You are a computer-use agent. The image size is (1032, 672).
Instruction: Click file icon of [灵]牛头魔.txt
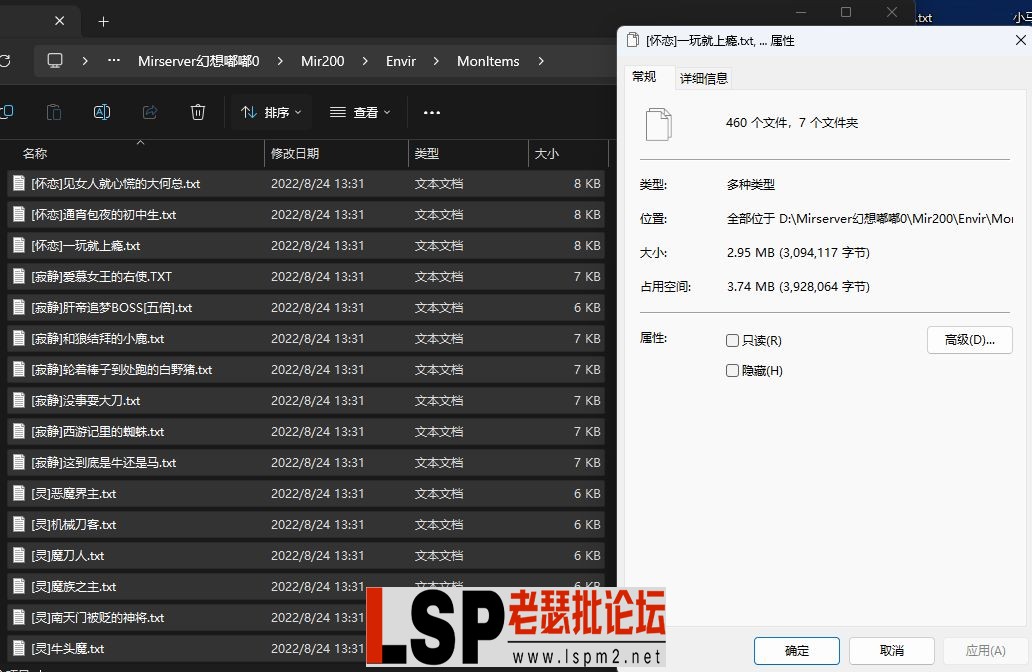tap(19, 647)
